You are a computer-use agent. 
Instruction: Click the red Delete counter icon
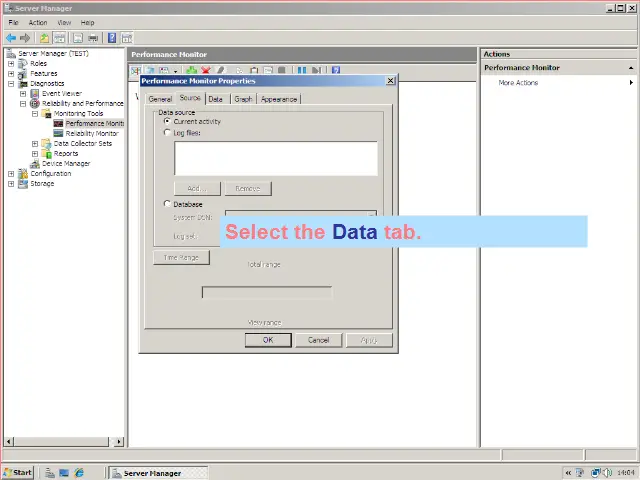click(x=205, y=71)
